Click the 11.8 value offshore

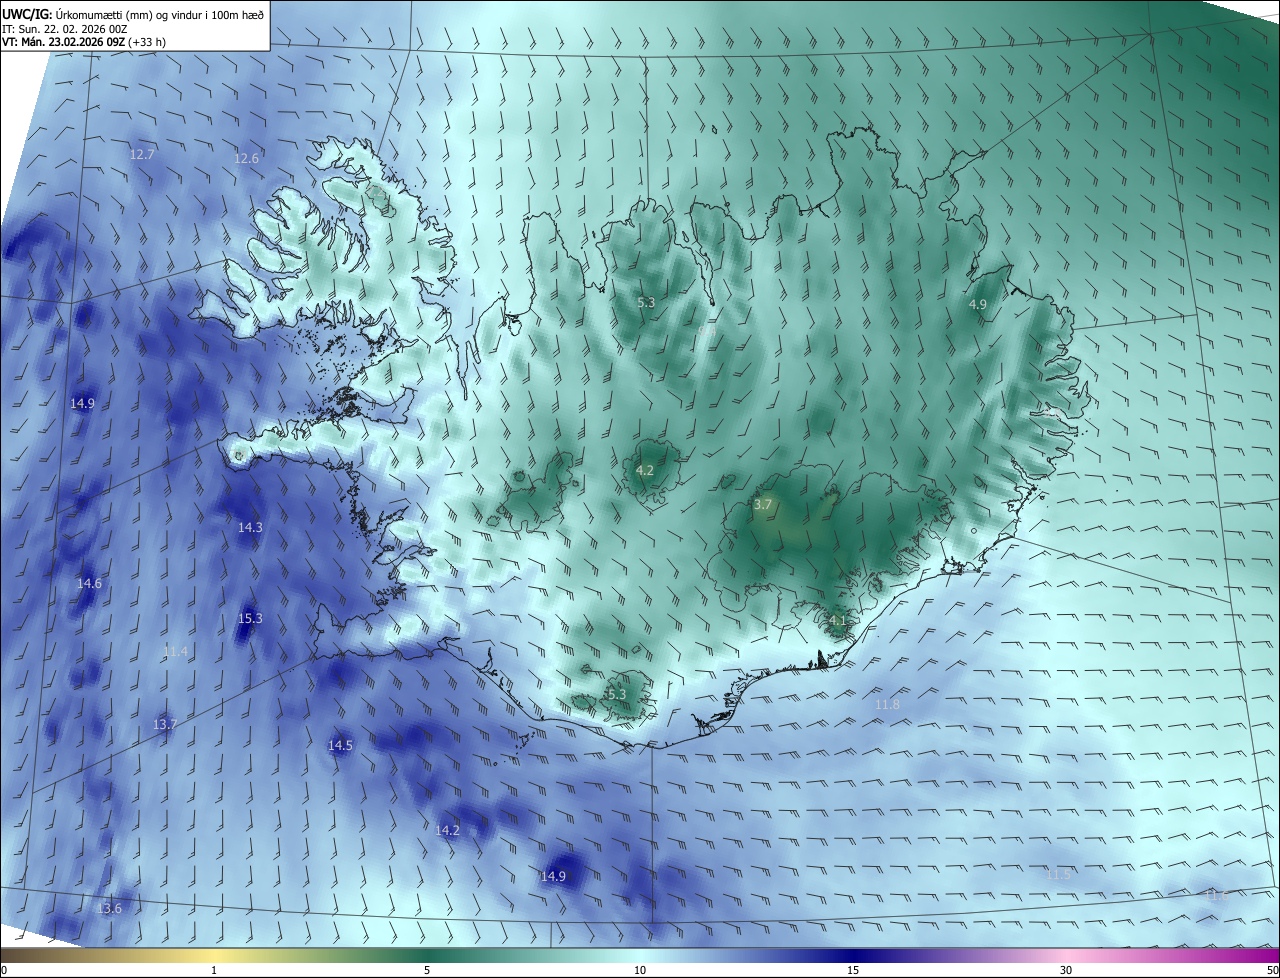(x=887, y=704)
